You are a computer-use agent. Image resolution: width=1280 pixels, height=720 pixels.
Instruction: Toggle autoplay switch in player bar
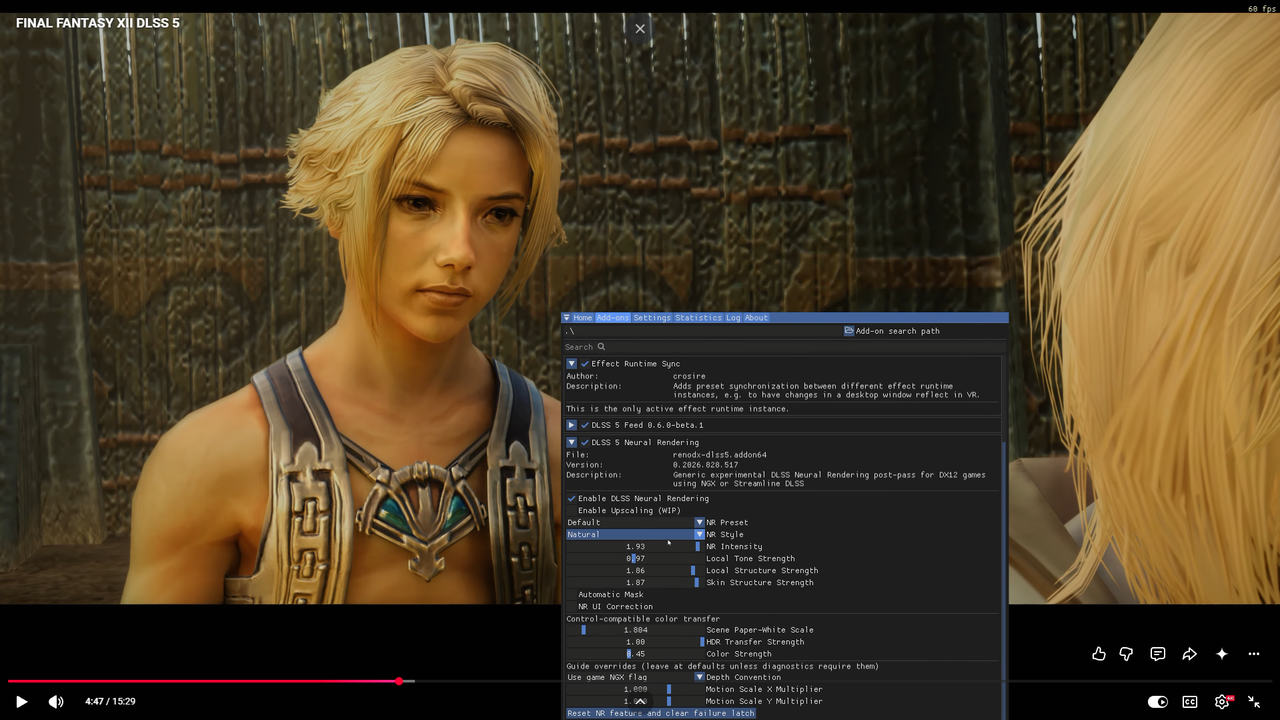[x=1157, y=702]
